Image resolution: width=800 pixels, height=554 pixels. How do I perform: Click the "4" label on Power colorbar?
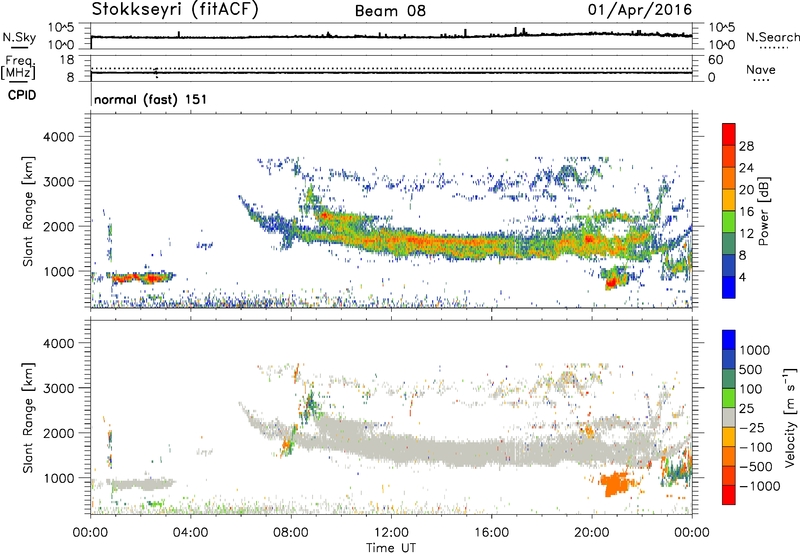742,277
